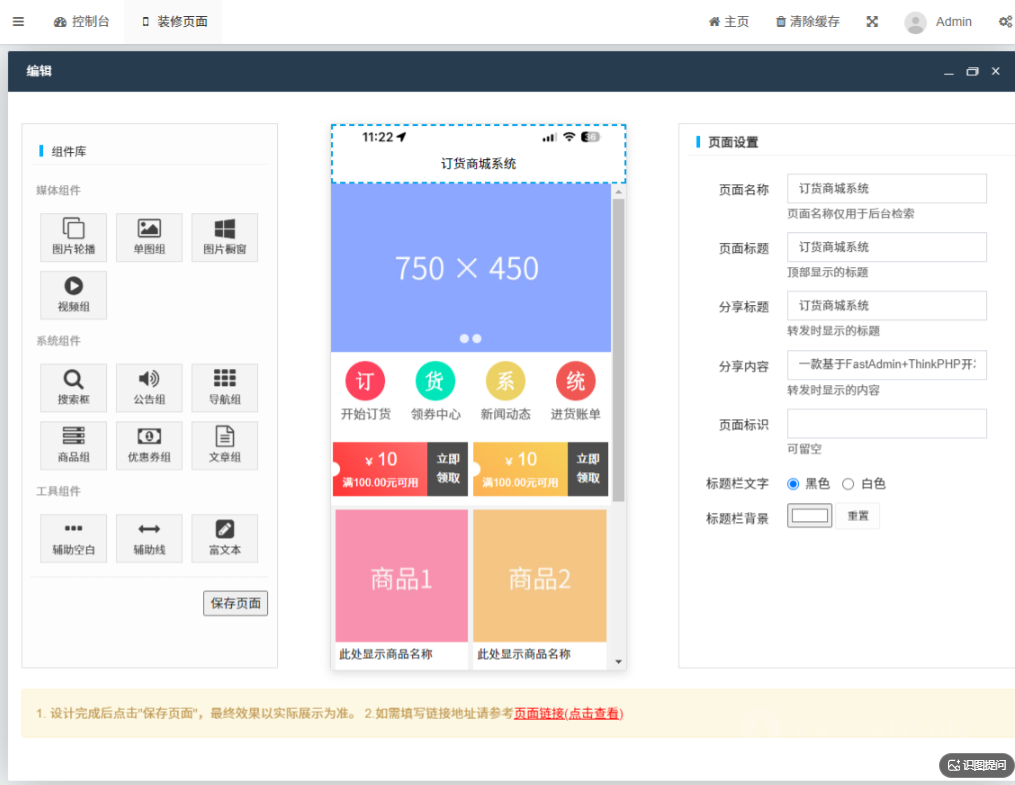Add the 图片橱窗 image window component

click(x=225, y=237)
